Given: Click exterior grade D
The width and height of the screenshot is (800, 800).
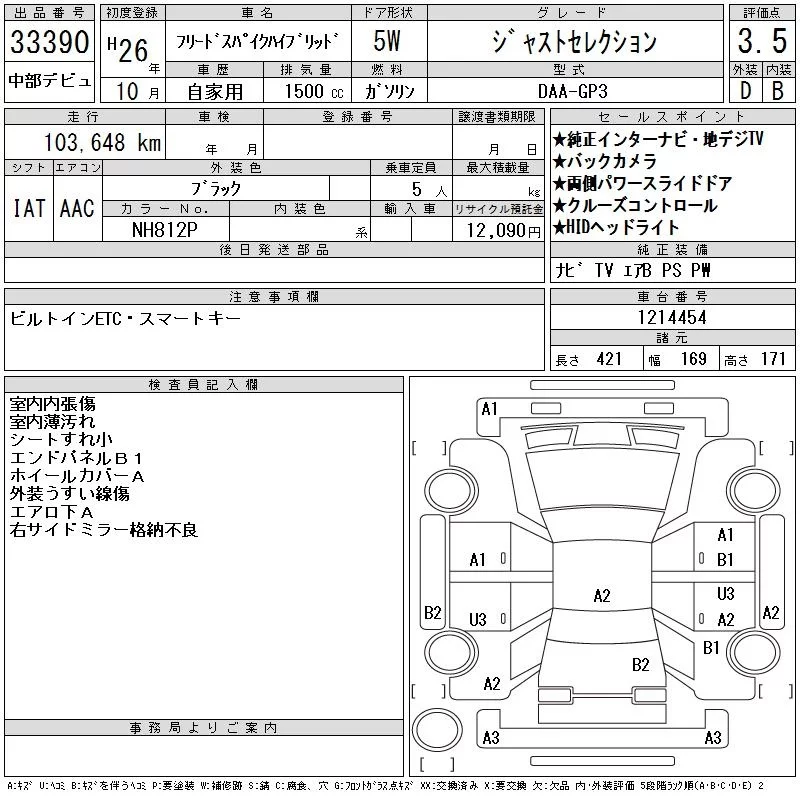Looking at the screenshot, I should [745, 91].
